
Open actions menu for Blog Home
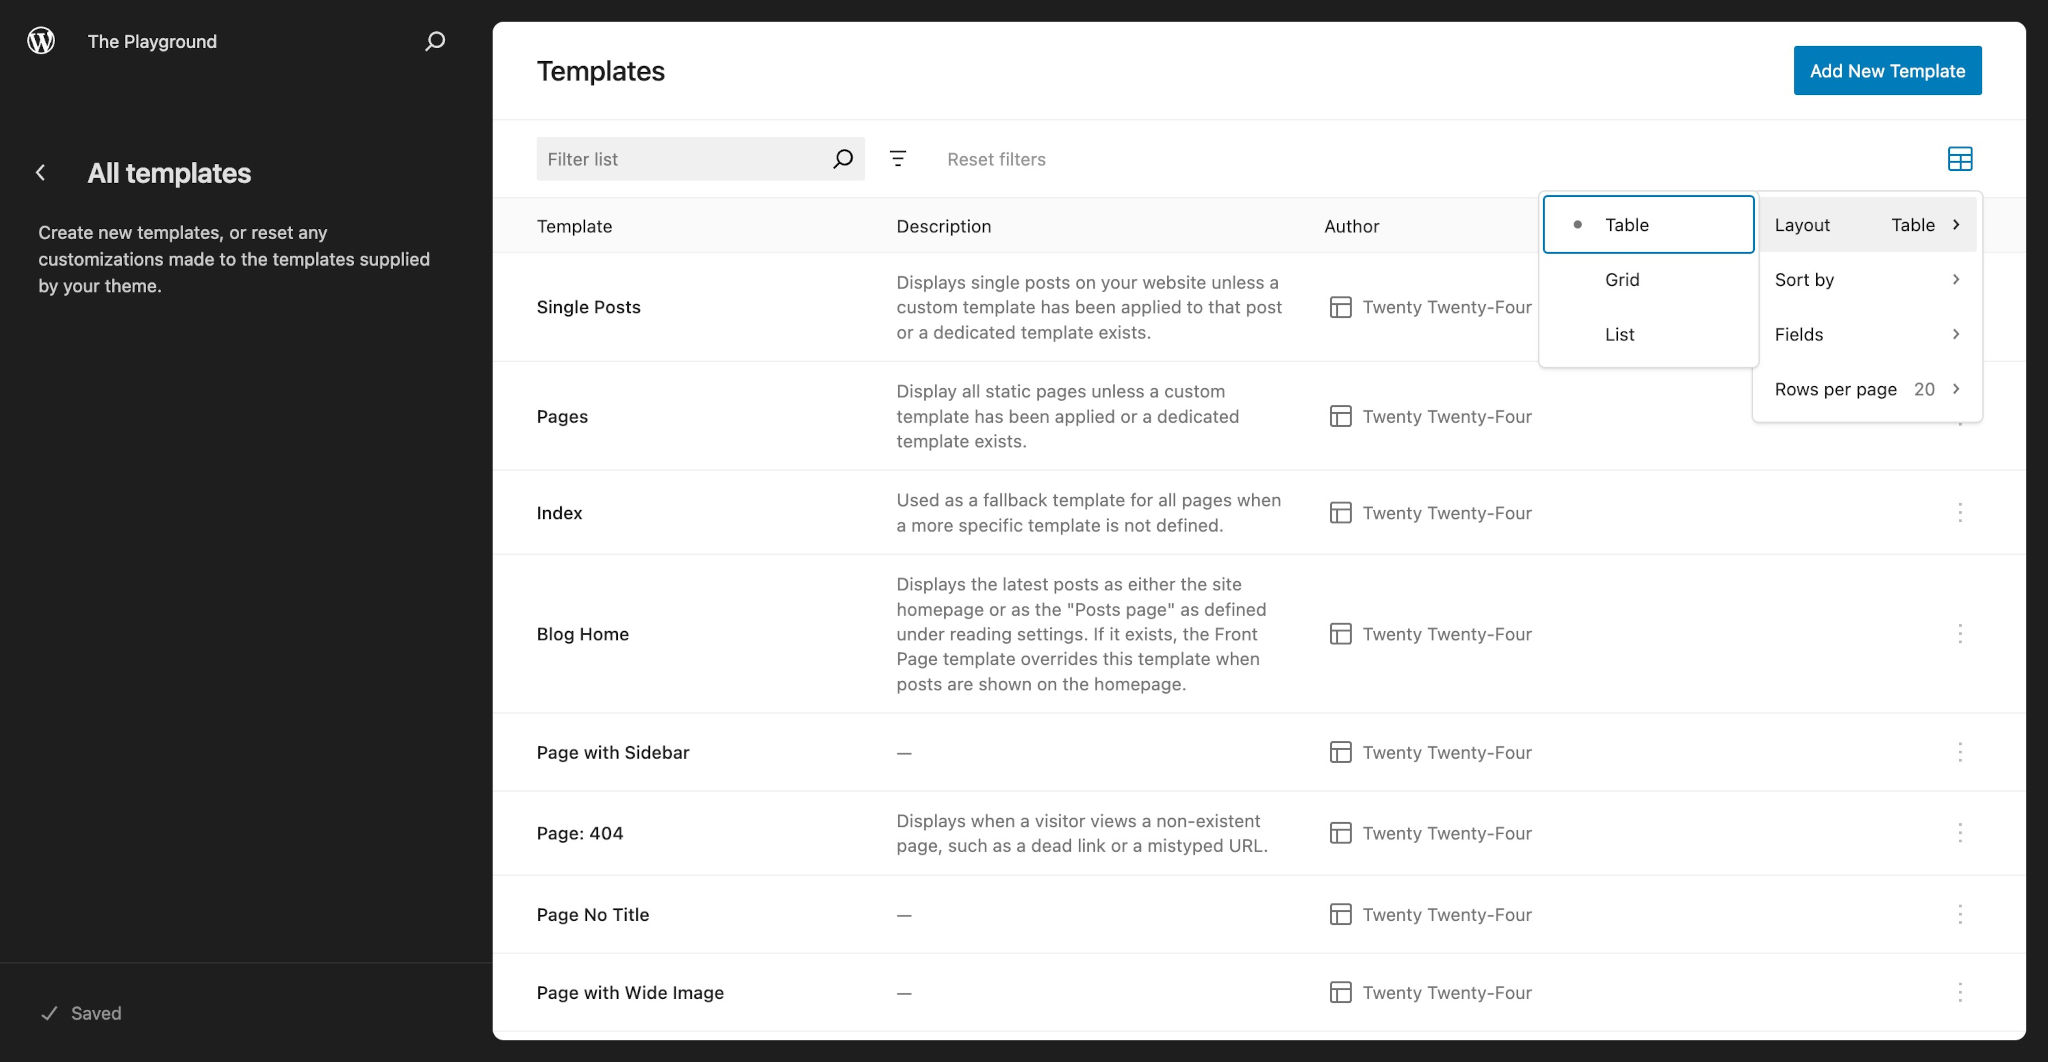(x=1960, y=634)
